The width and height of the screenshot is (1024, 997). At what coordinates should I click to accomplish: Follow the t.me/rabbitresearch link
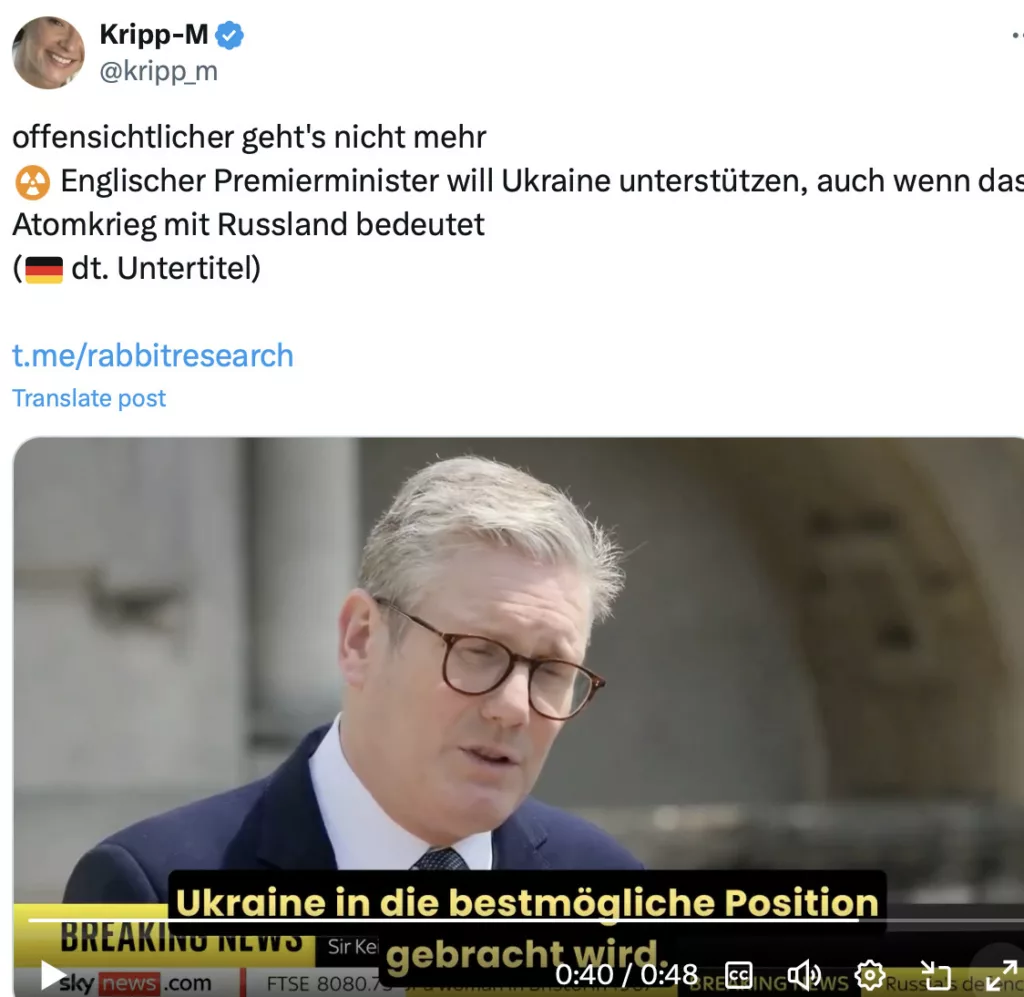tap(153, 355)
